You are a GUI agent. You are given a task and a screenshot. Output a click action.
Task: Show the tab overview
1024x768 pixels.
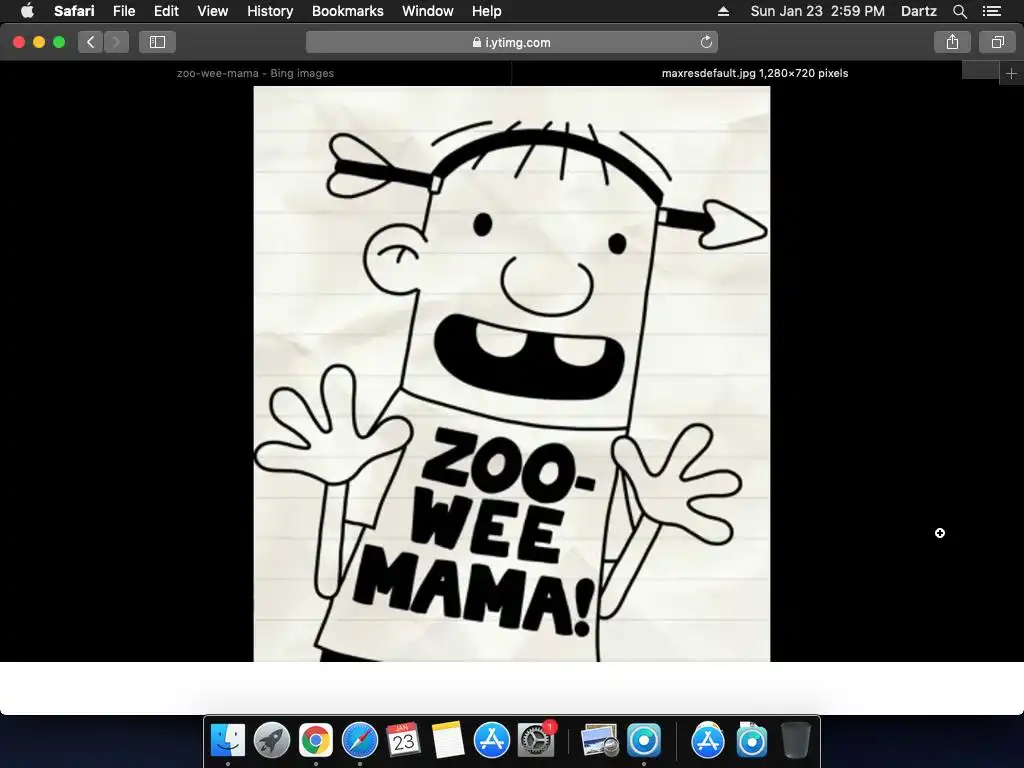(997, 42)
